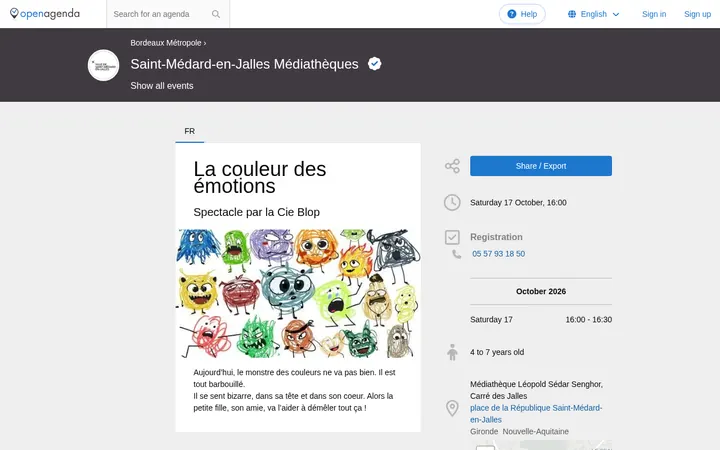This screenshot has width=720, height=450.
Task: Open the OpenAgenda home logo
Action: coord(45,14)
